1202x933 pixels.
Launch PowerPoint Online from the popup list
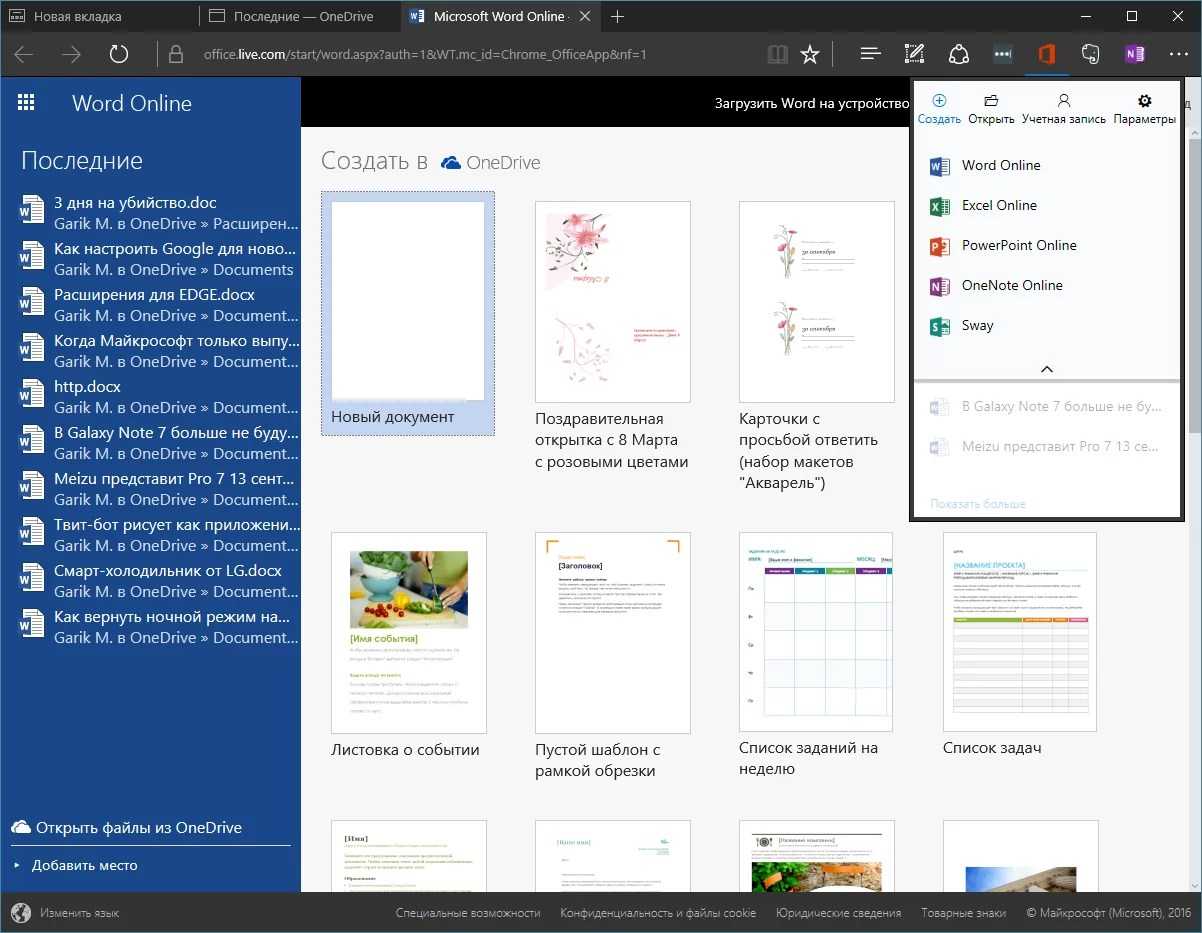coord(1018,245)
